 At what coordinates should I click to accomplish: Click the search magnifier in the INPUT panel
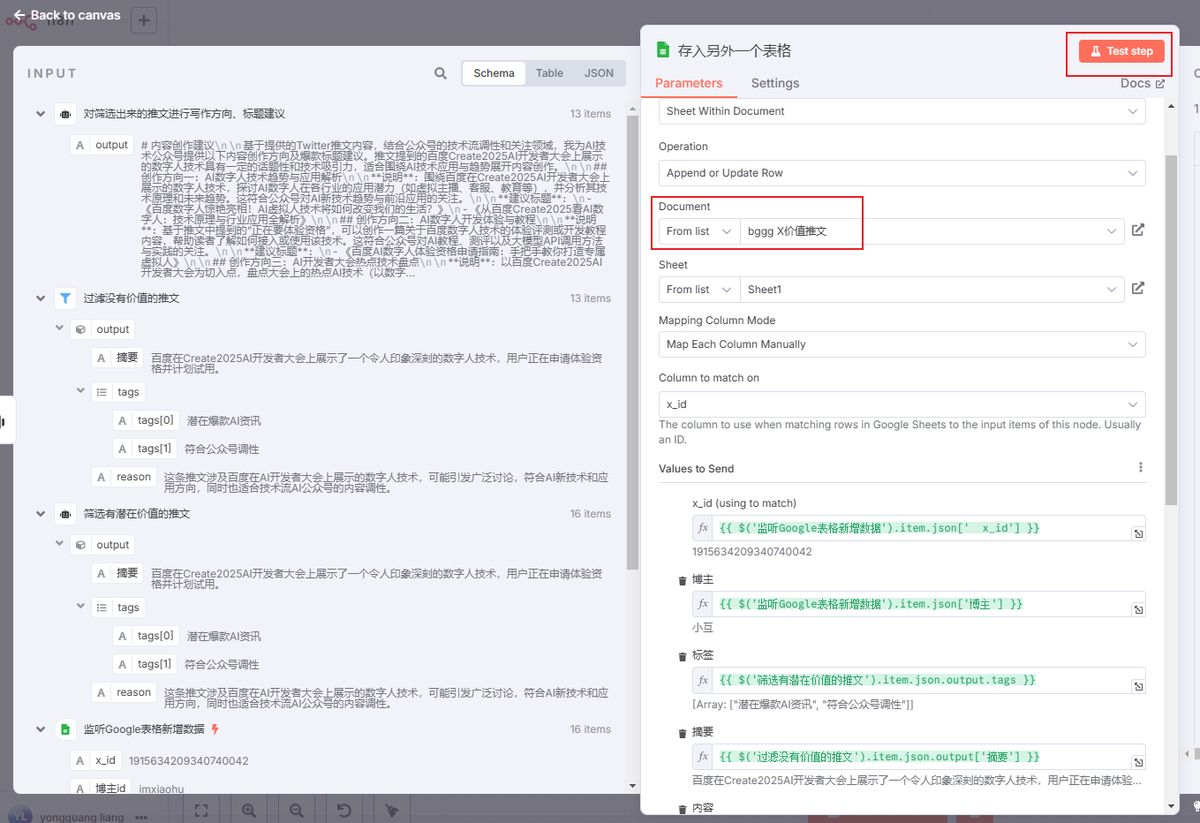(440, 73)
